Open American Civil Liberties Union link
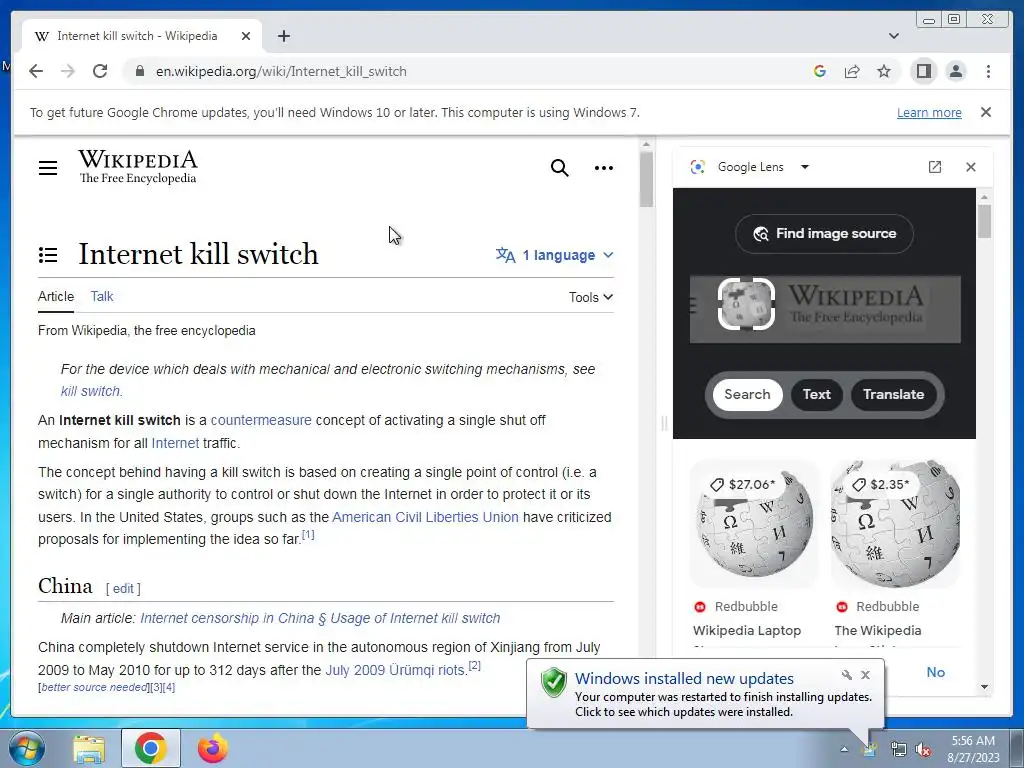This screenshot has width=1024, height=768. pos(425,517)
